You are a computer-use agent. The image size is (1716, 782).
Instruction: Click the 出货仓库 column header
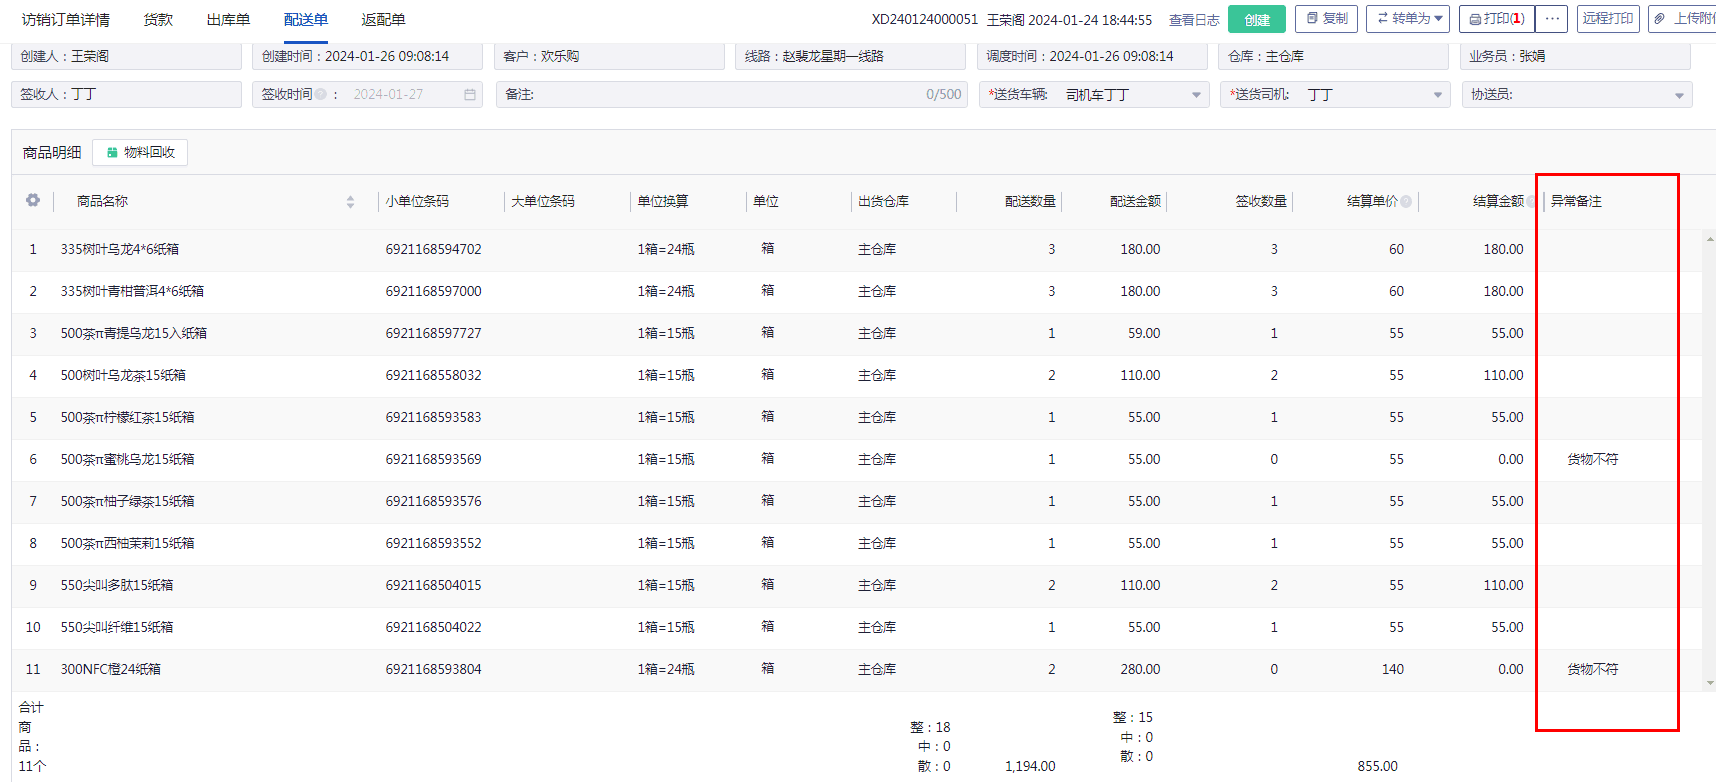pyautogui.click(x=883, y=201)
